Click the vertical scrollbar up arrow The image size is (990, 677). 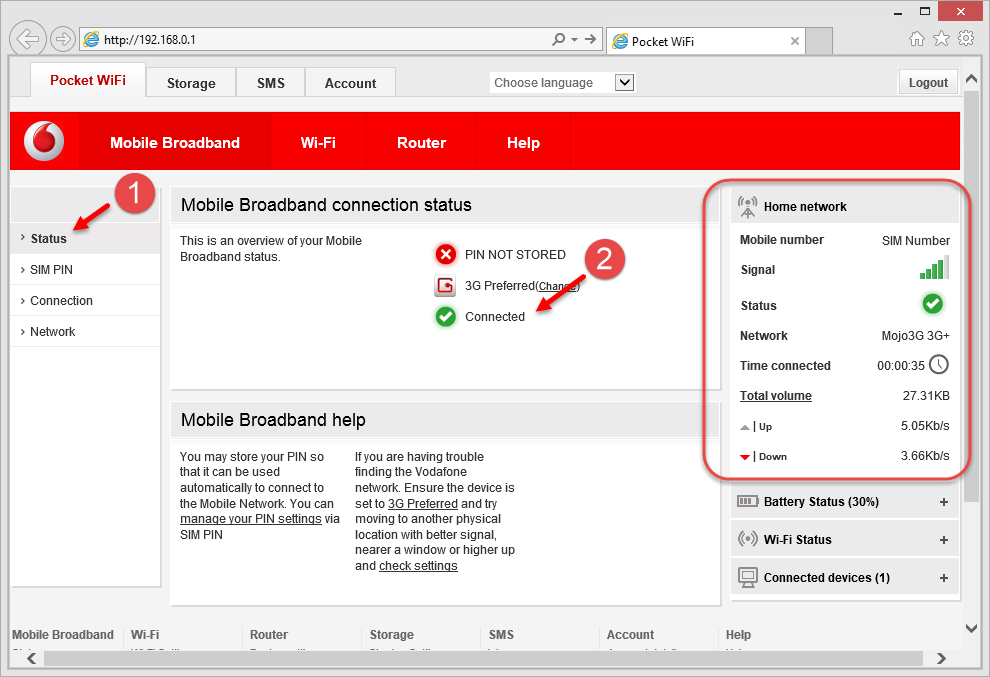coord(972,79)
